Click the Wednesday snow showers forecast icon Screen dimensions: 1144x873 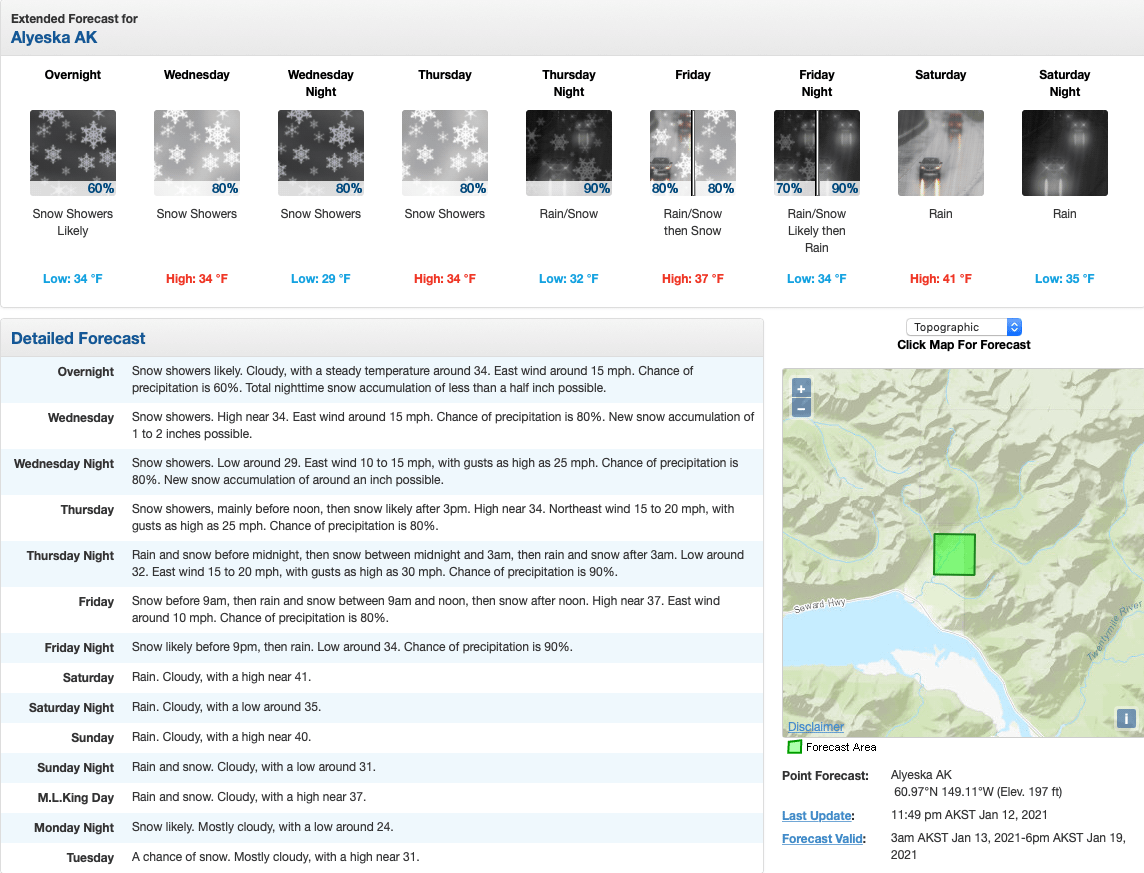point(197,153)
